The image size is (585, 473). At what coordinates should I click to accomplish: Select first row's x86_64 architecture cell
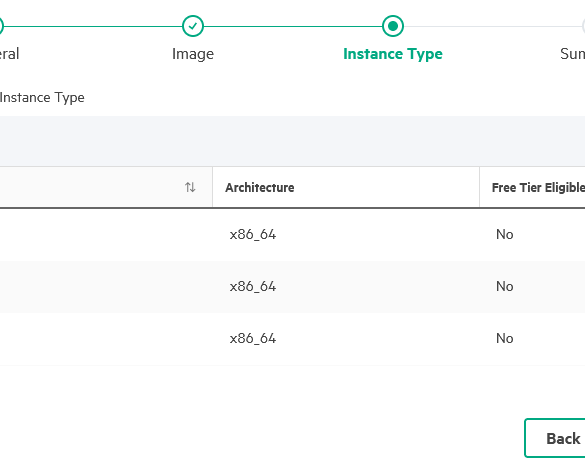coord(253,235)
